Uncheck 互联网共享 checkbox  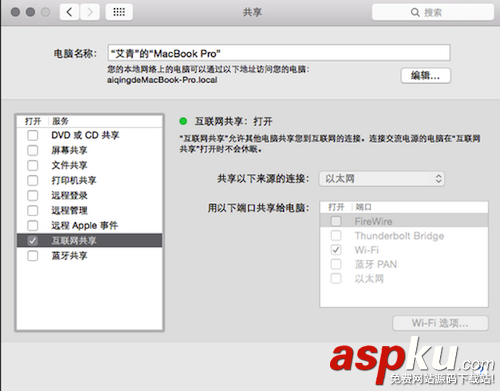click(33, 240)
